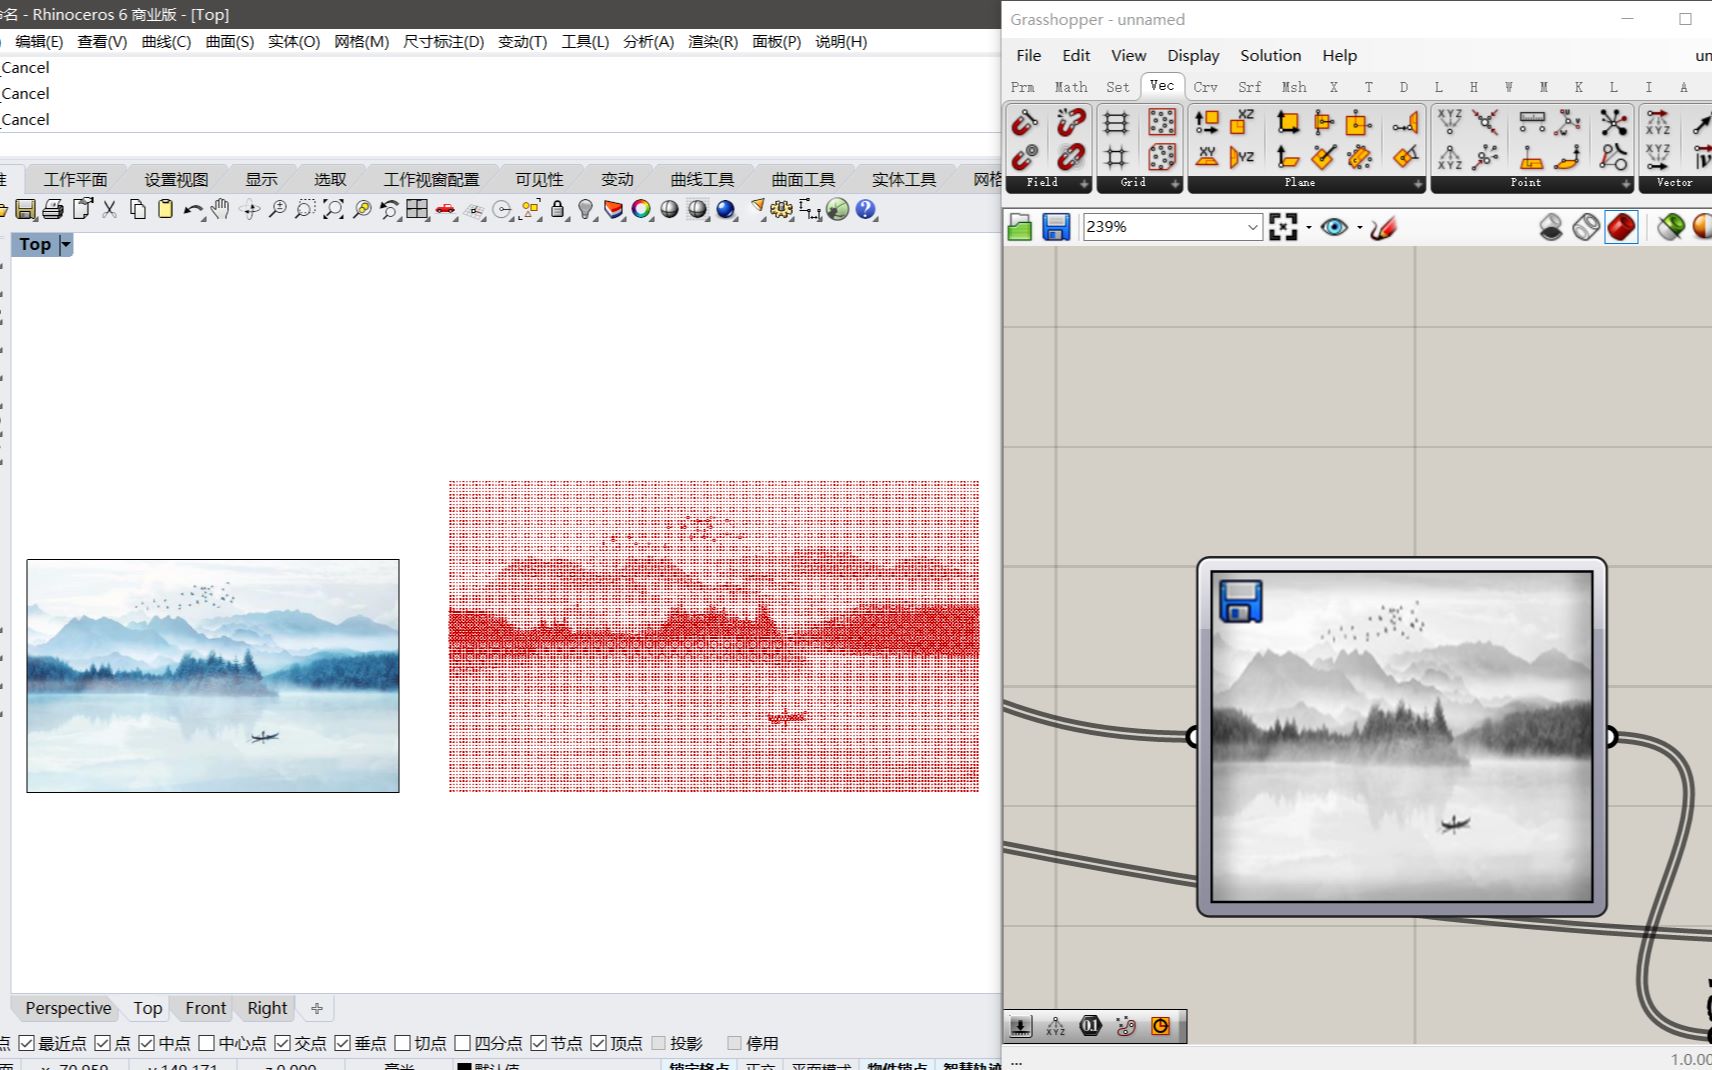The width and height of the screenshot is (1712, 1070).
Task: Pick the Populate 2D component in Grid group
Action: pos(1162,123)
